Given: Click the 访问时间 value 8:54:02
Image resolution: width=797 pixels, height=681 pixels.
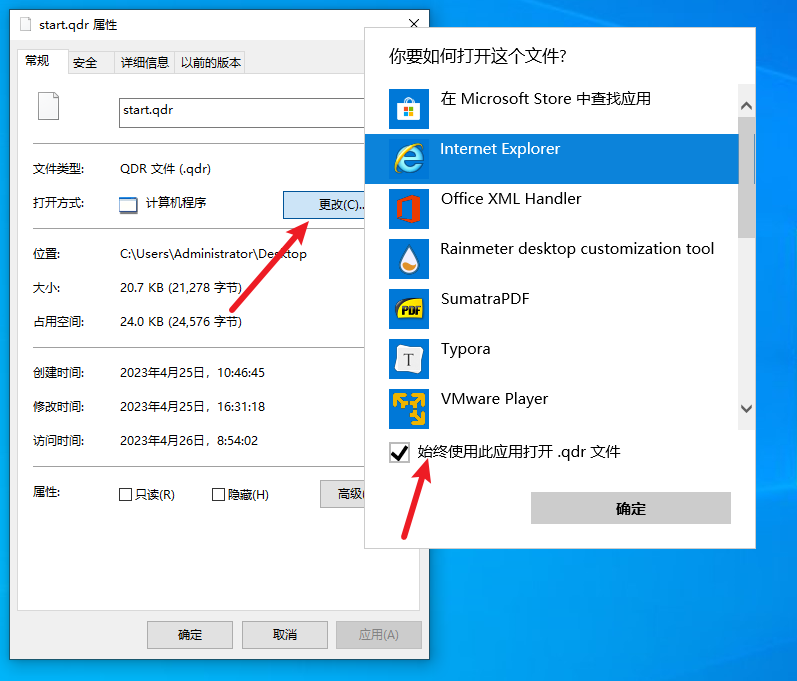Looking at the screenshot, I should [189, 441].
